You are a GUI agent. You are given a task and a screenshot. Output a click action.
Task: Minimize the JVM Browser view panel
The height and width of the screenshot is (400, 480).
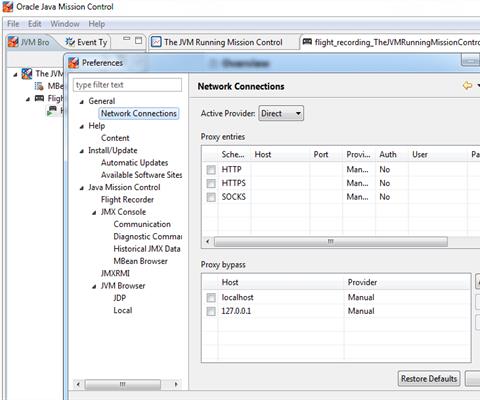coord(126,39)
